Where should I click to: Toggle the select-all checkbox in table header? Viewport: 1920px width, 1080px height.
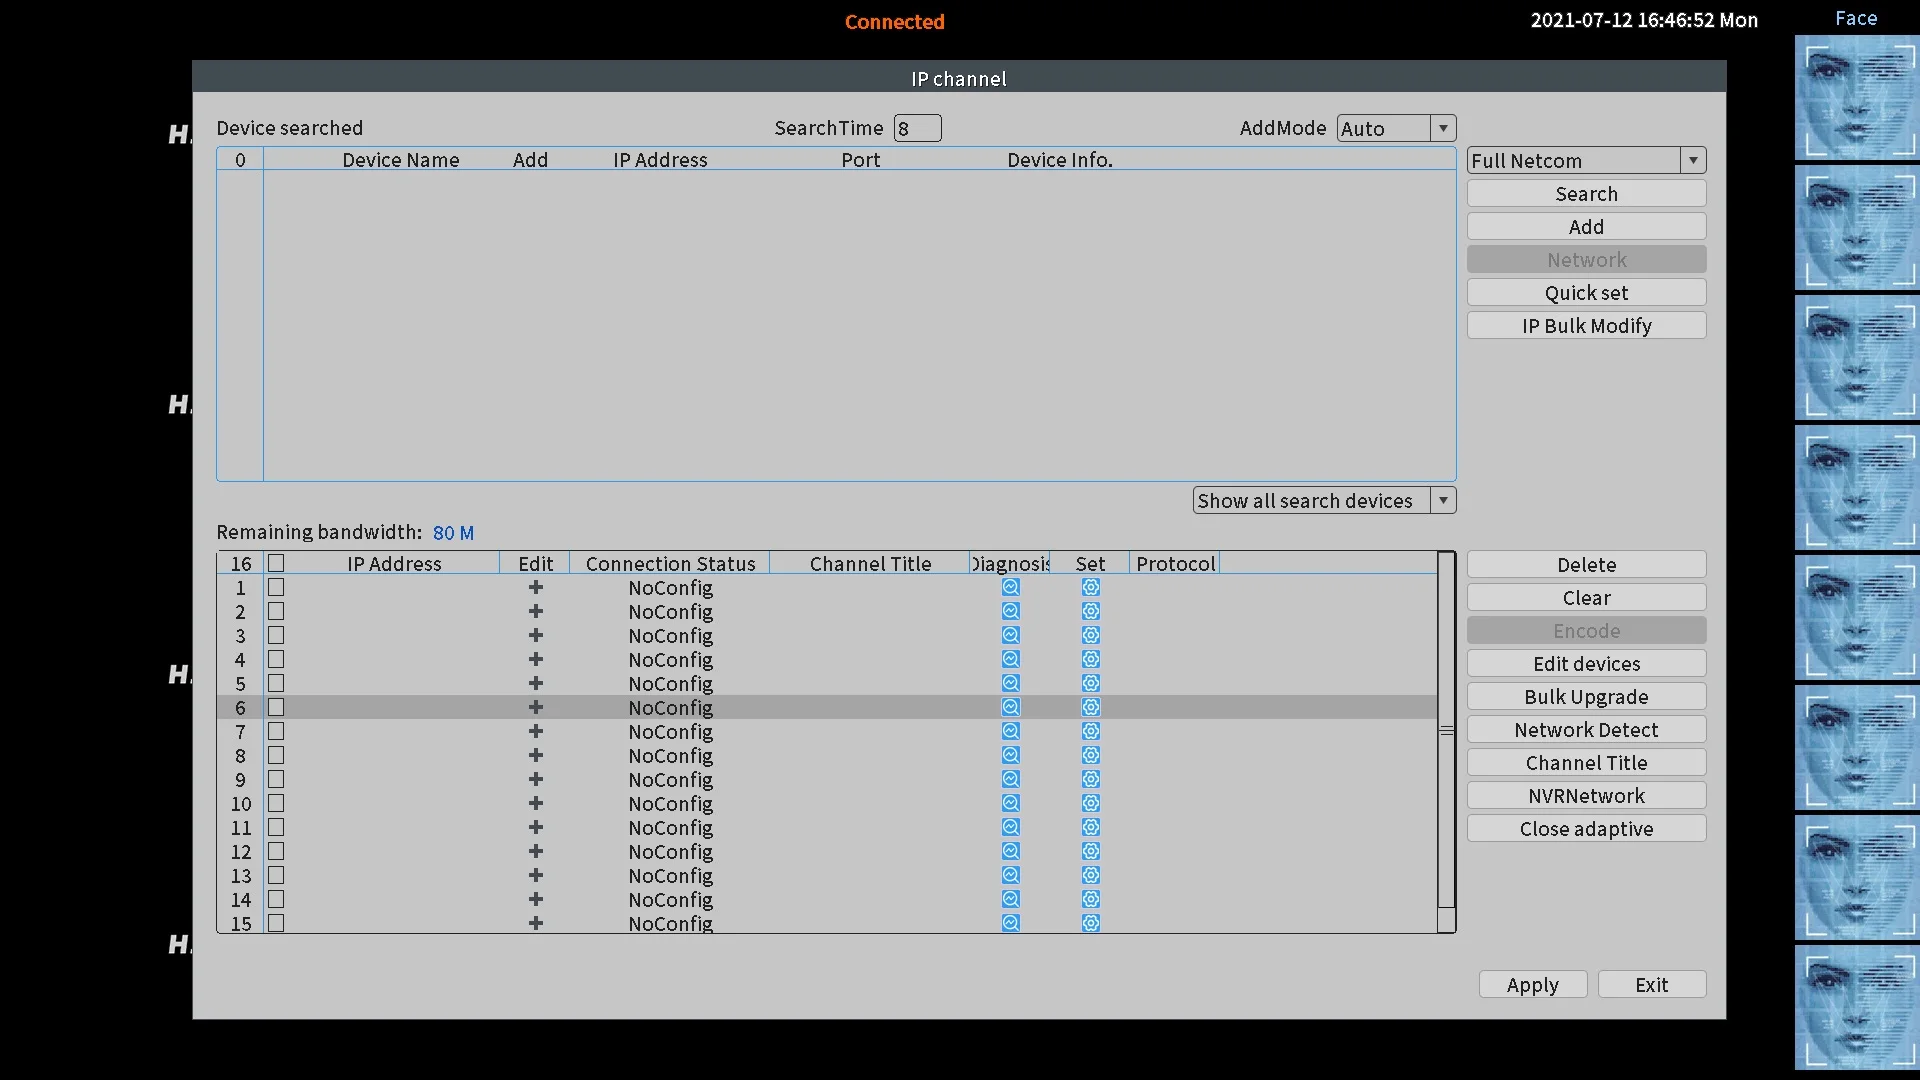click(x=276, y=564)
